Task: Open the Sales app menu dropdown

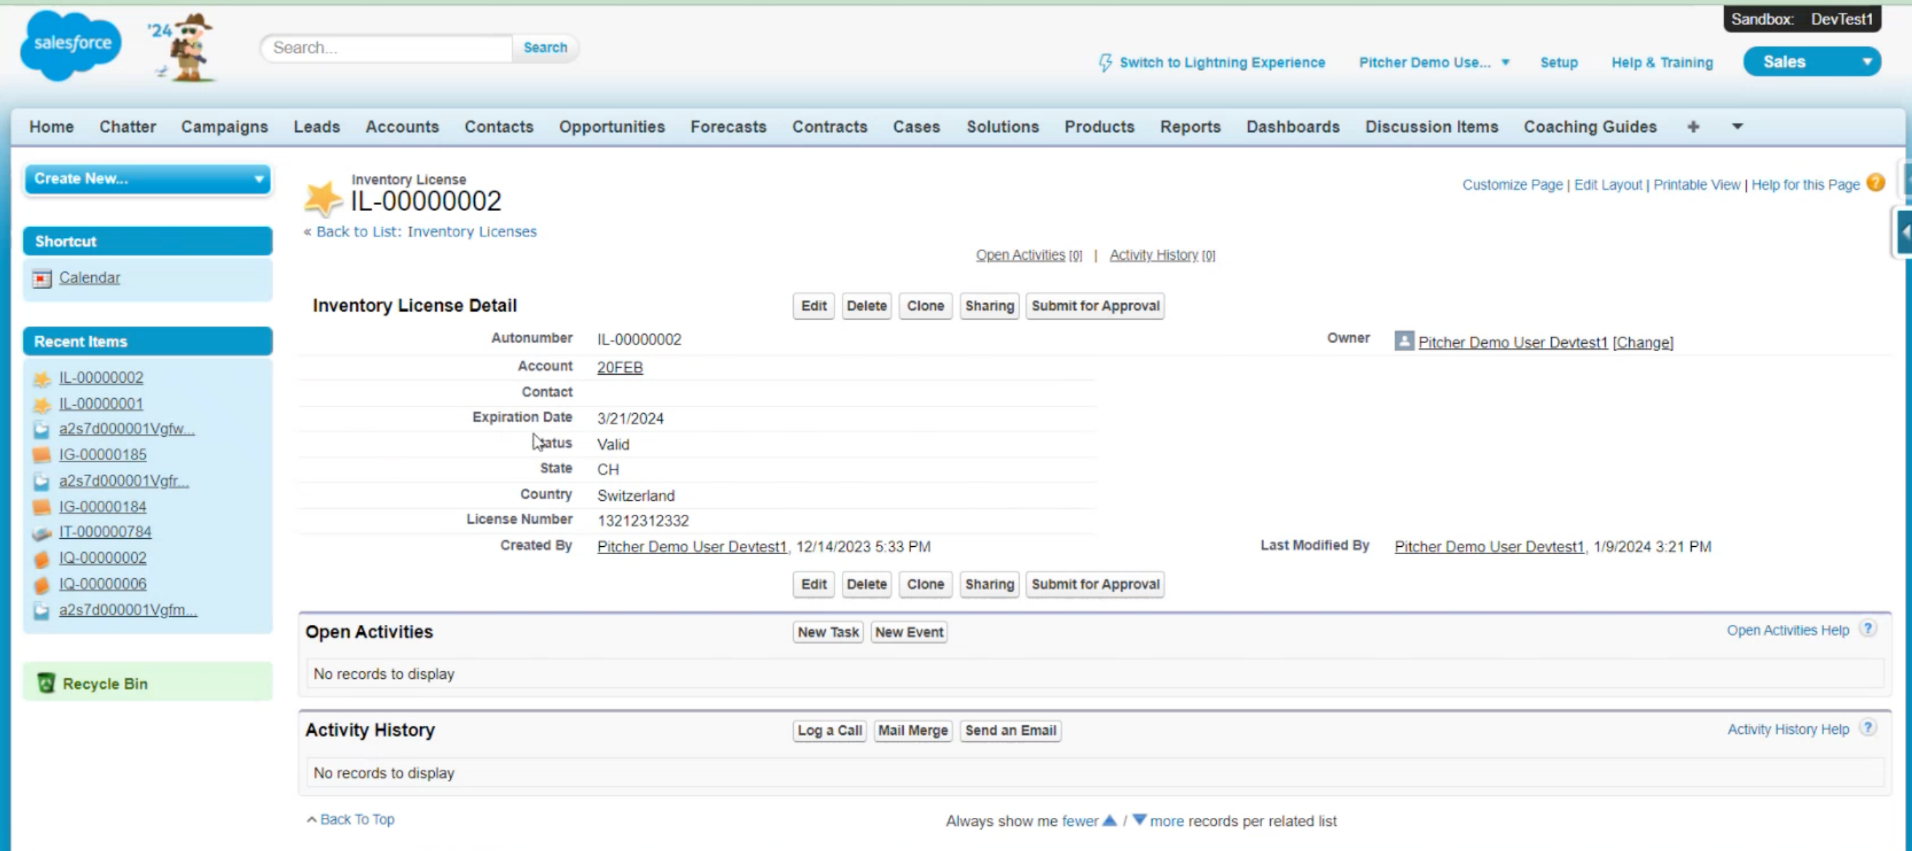Action: 1866,62
